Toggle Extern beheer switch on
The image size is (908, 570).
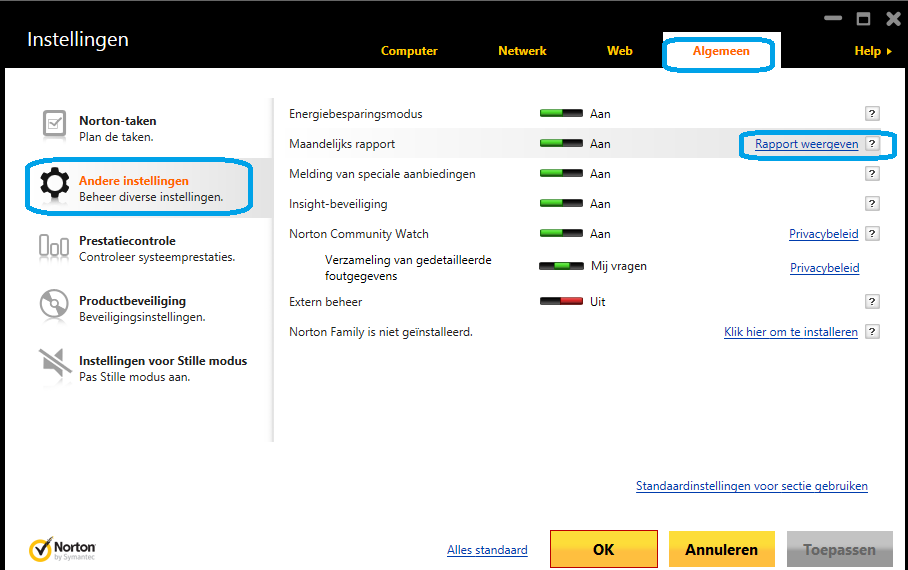tap(561, 301)
